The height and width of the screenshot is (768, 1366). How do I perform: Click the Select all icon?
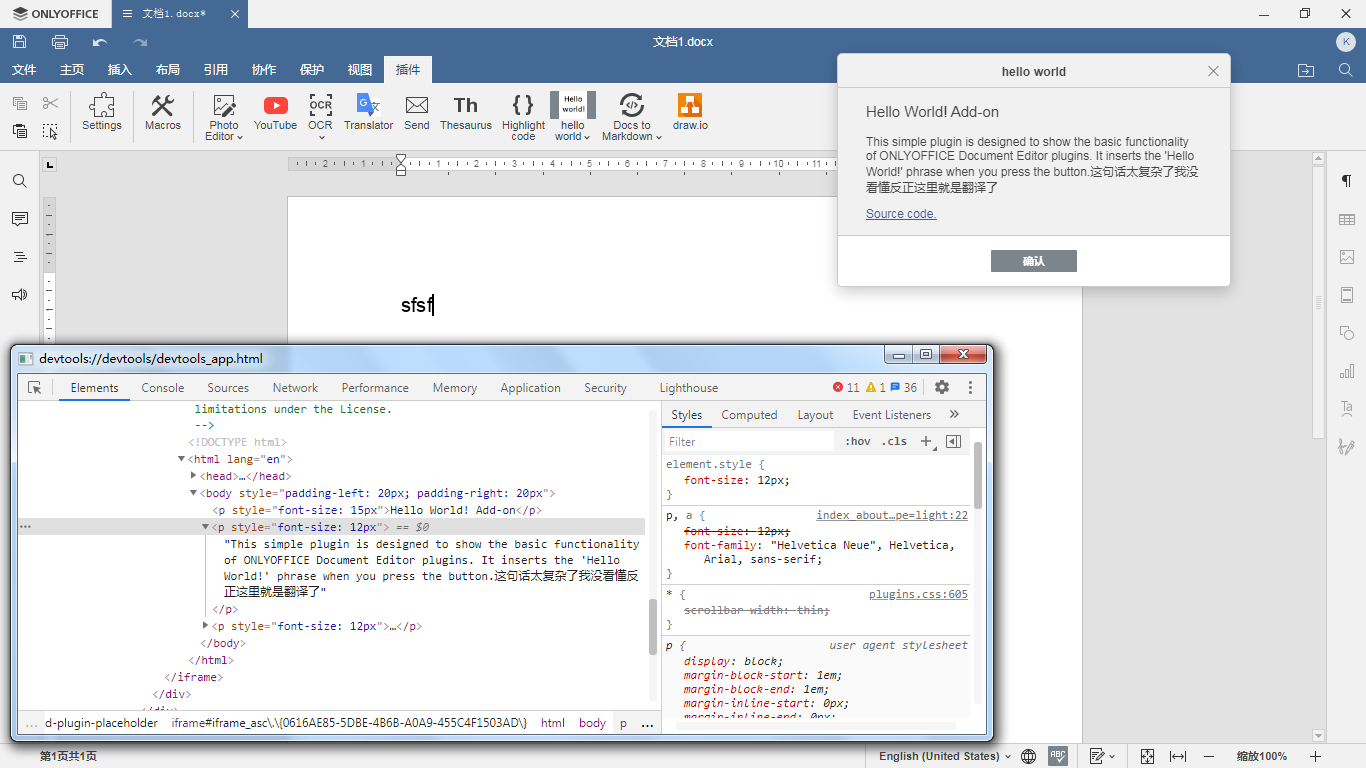coord(51,131)
